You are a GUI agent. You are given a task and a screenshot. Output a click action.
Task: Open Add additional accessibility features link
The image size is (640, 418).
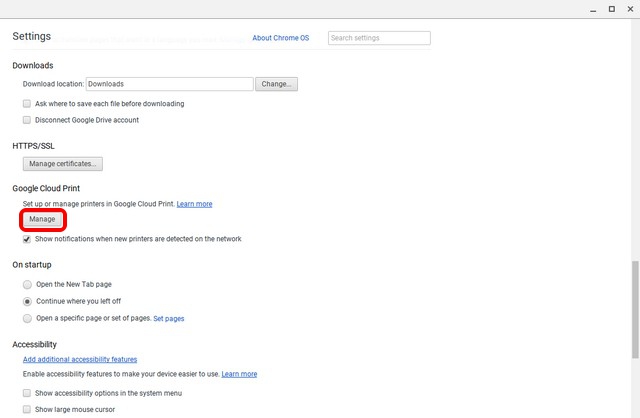click(80, 360)
